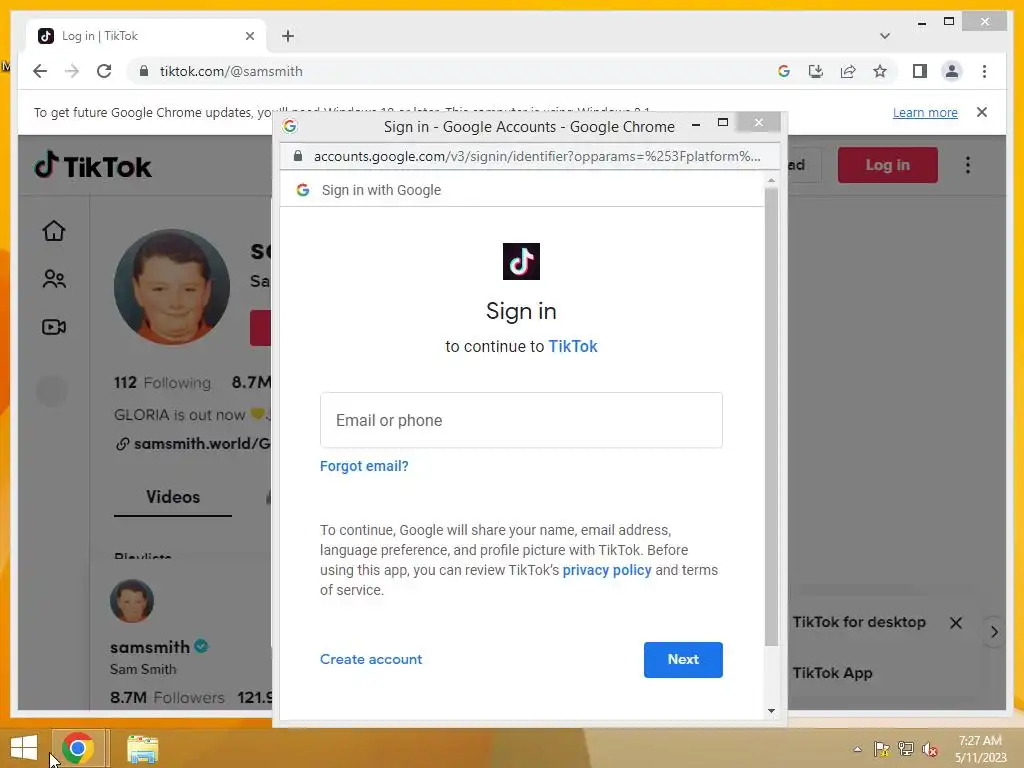
Task: Click the Google icon in the address bar
Action: (784, 71)
